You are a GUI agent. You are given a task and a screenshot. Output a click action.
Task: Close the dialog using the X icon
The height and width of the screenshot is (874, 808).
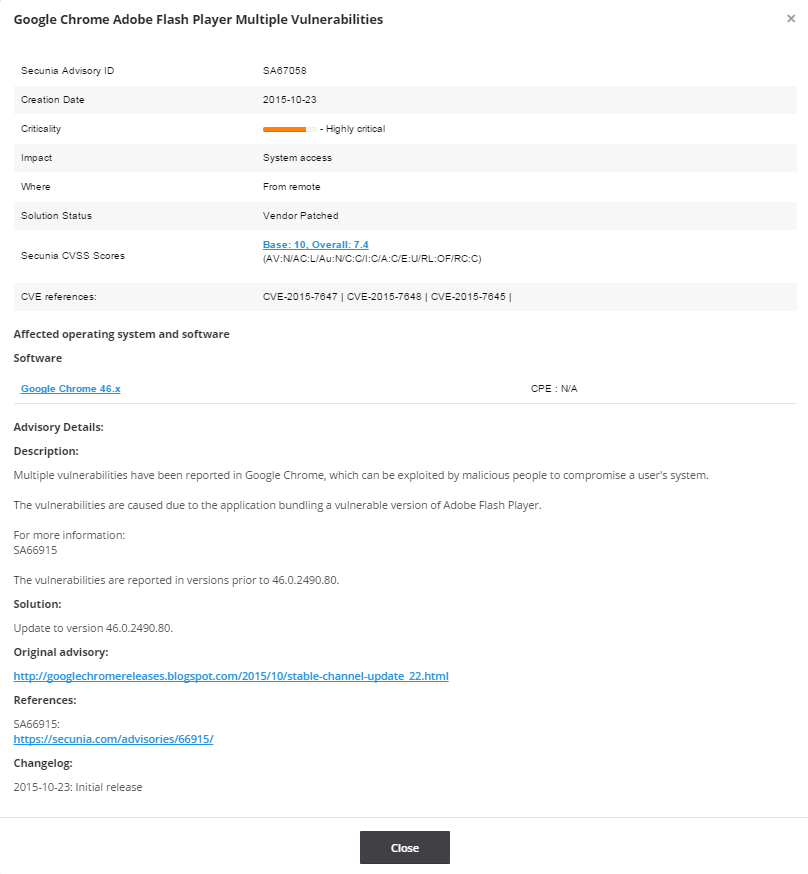[x=791, y=19]
